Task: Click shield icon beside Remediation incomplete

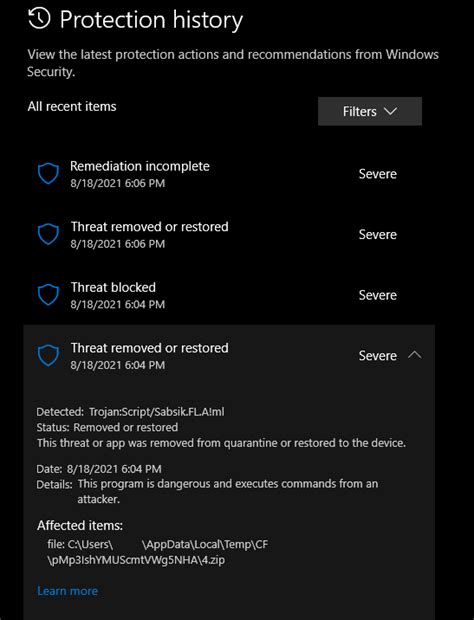Action: coord(48,174)
